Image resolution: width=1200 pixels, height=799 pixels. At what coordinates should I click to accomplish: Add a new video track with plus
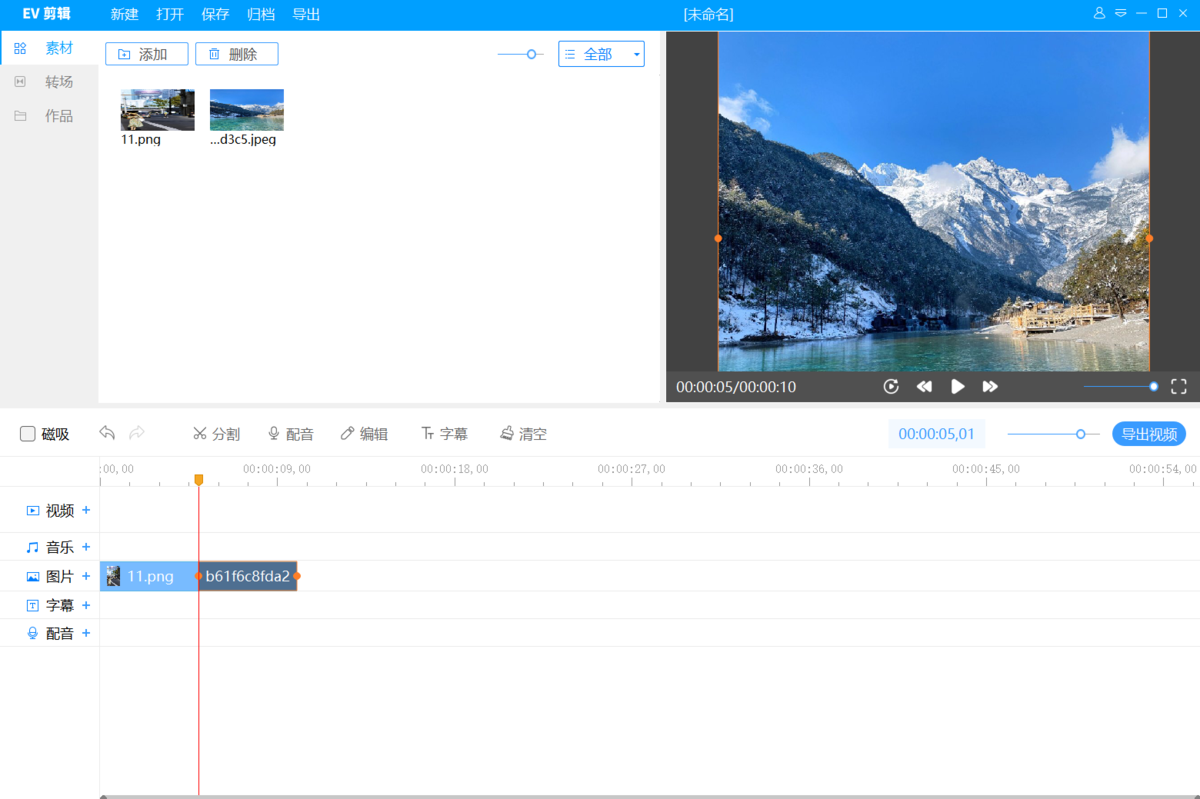pos(86,510)
